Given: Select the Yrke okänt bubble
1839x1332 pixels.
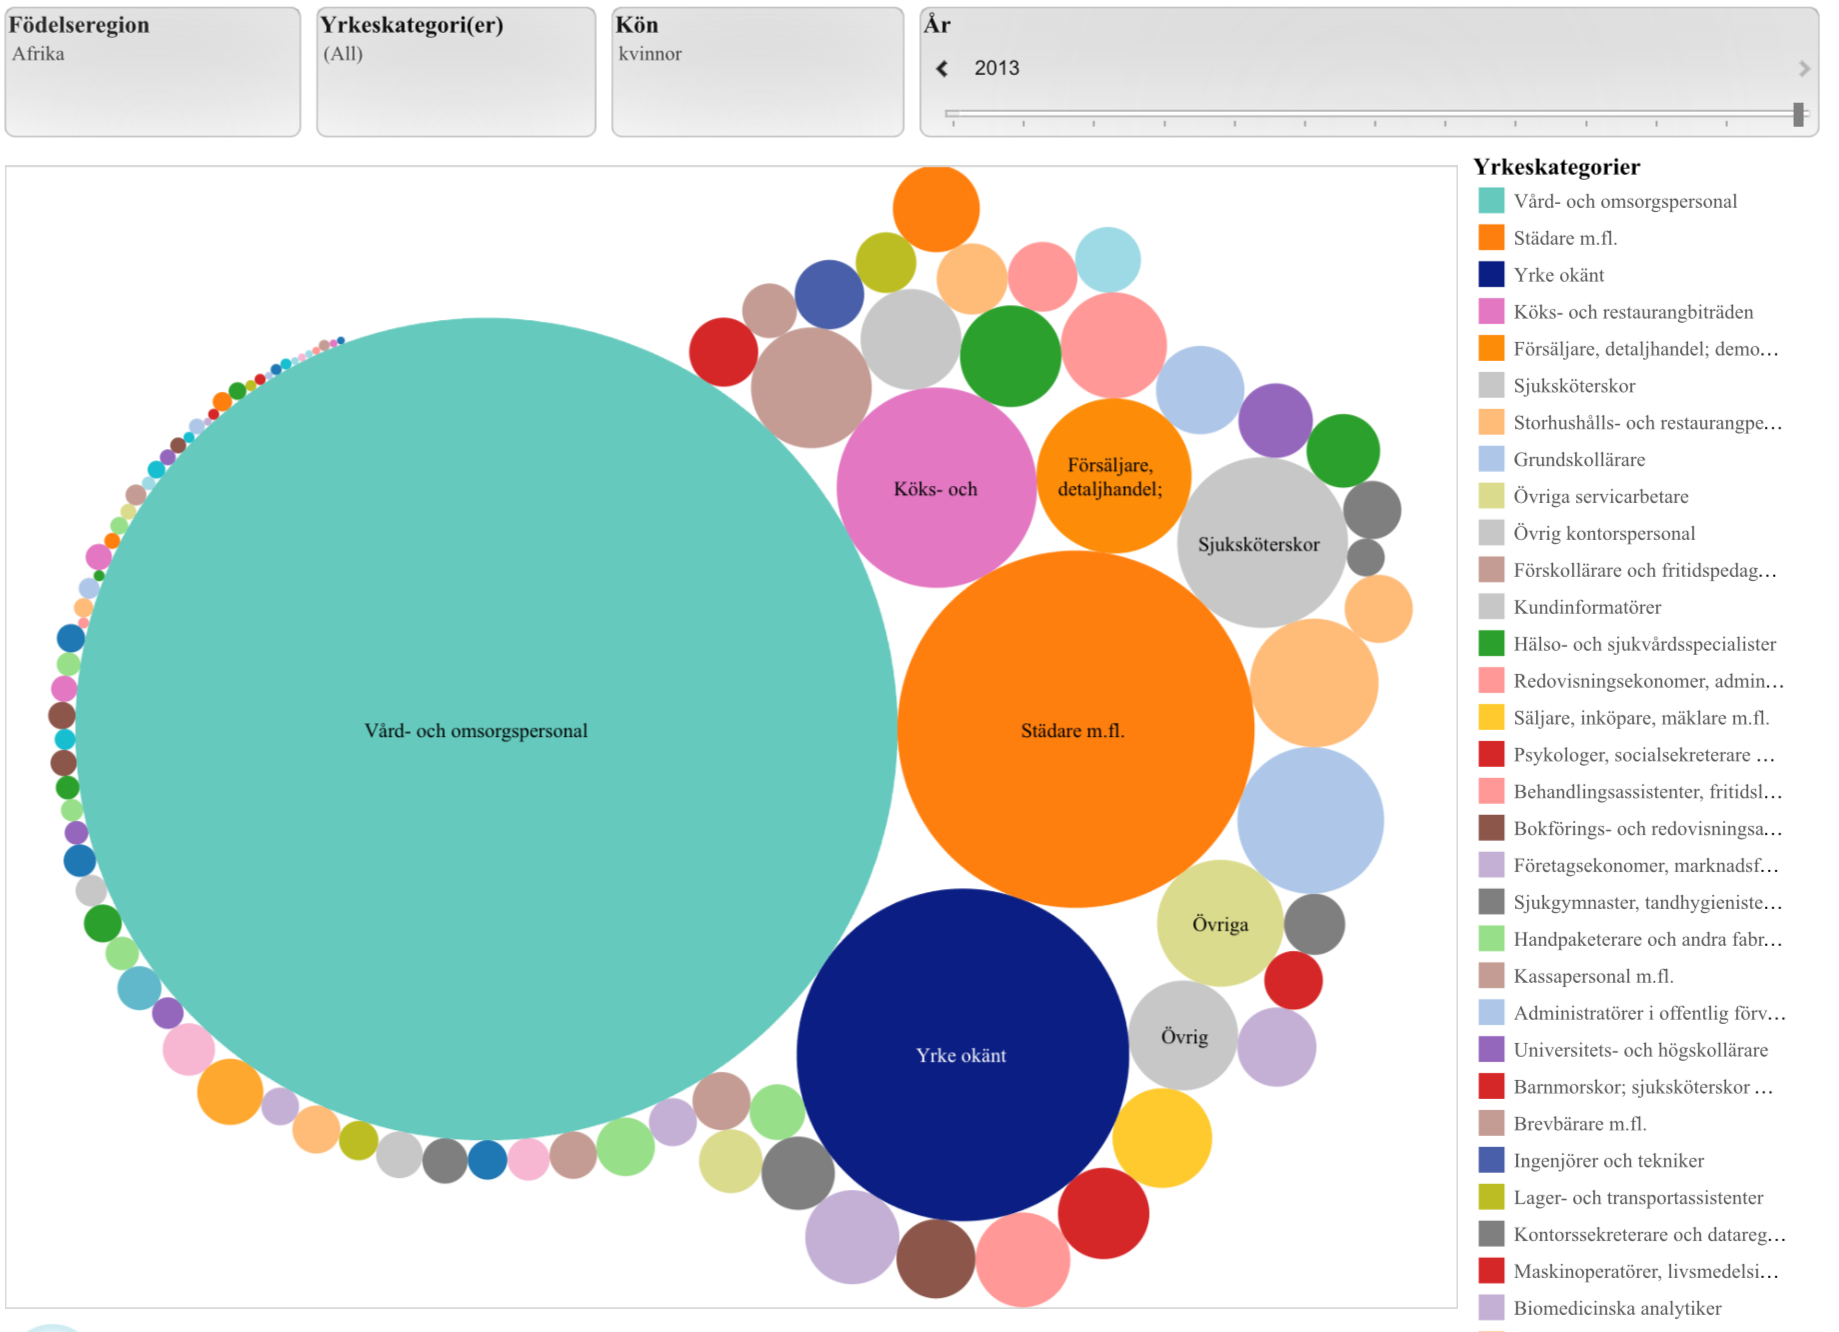Looking at the screenshot, I should [x=962, y=1054].
